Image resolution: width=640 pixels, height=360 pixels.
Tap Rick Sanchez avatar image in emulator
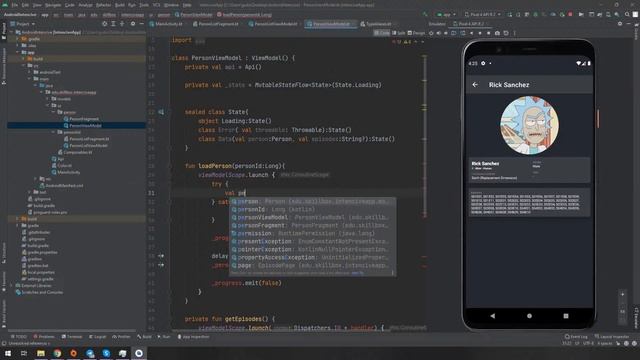click(529, 125)
